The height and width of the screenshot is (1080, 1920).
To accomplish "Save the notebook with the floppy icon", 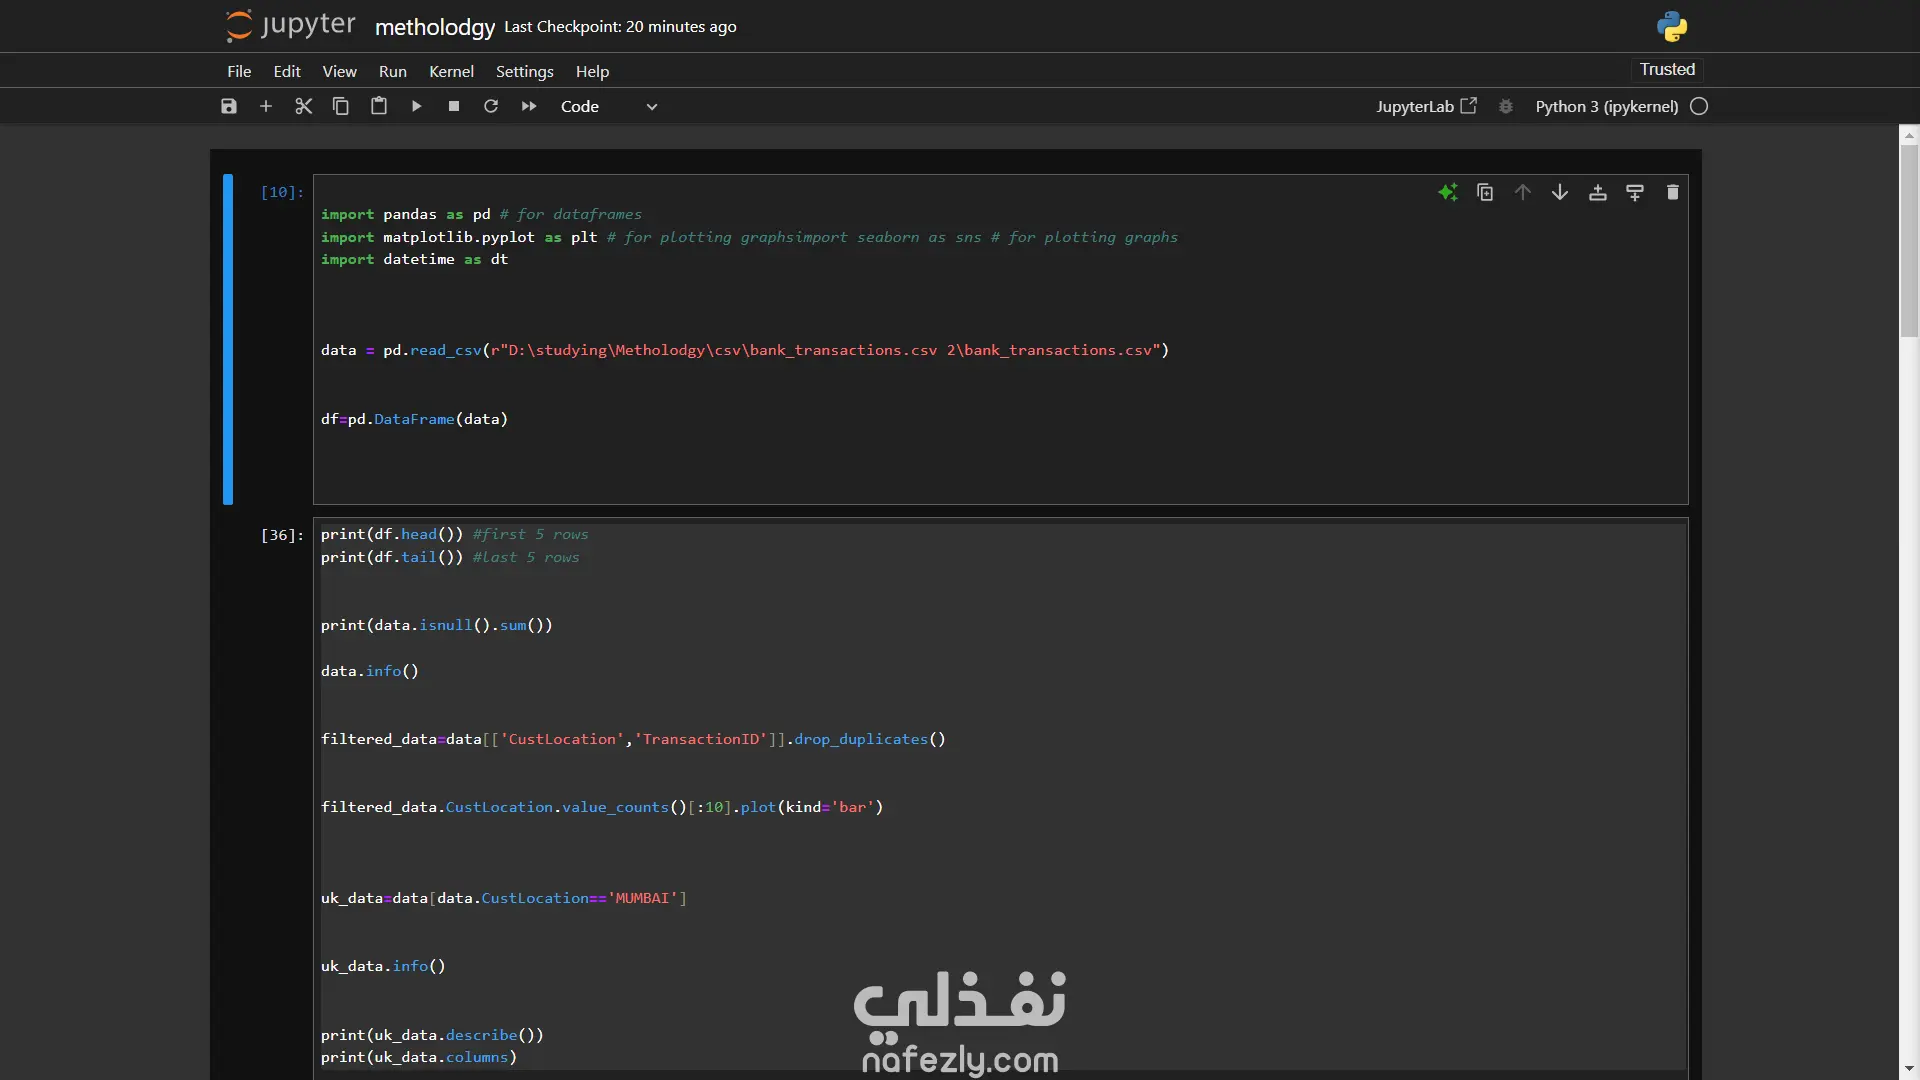I will pos(229,106).
